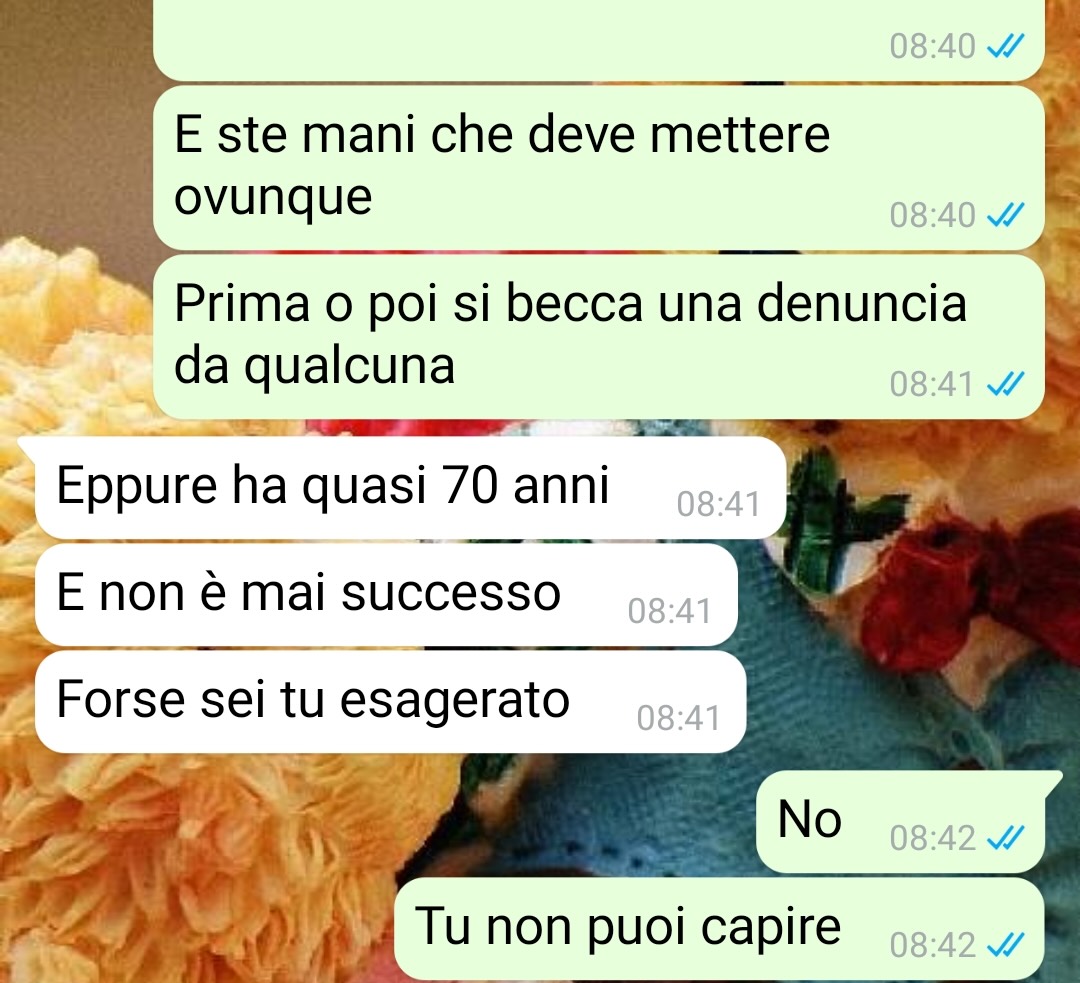Tap the blue read ticks on 'No' message
The image size is (1080, 983).
point(1006,838)
